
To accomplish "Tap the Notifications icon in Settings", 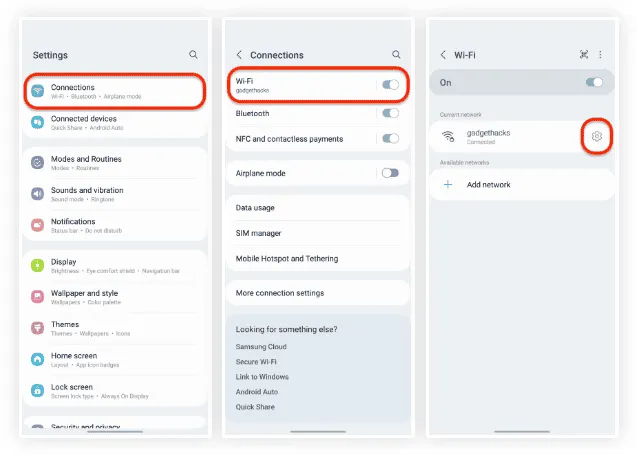I will pyautogui.click(x=38, y=225).
